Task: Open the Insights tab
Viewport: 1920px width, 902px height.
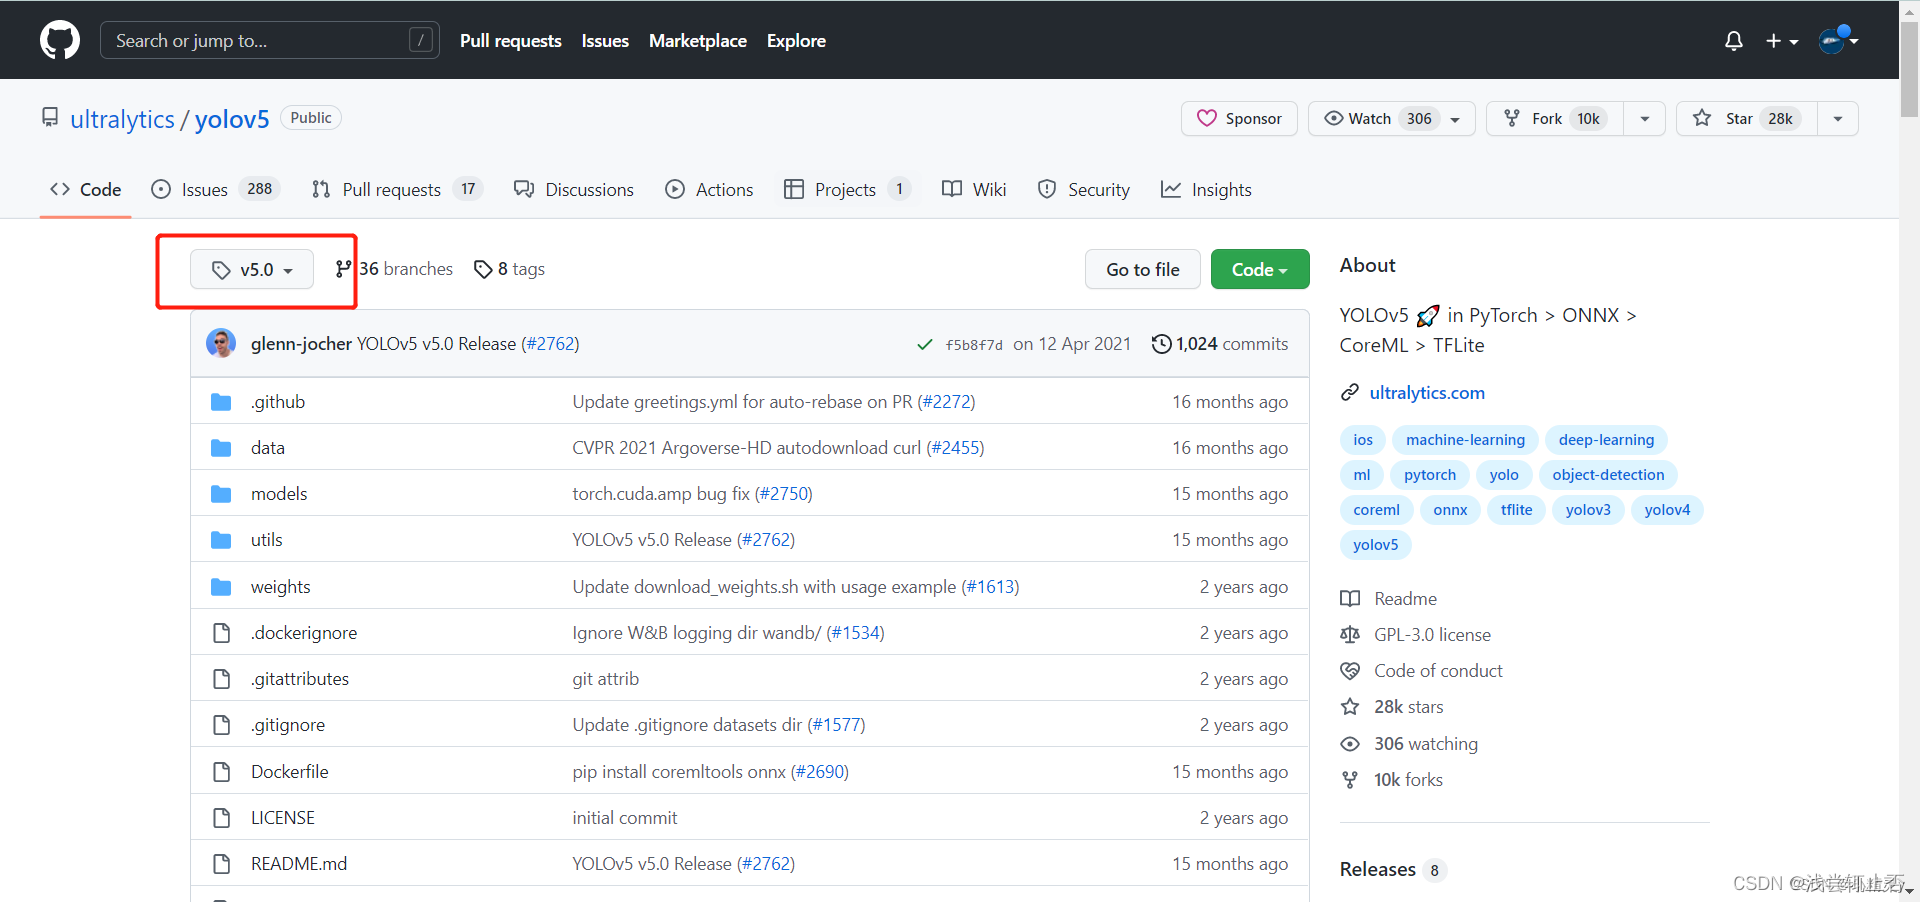Action: pyautogui.click(x=1206, y=189)
